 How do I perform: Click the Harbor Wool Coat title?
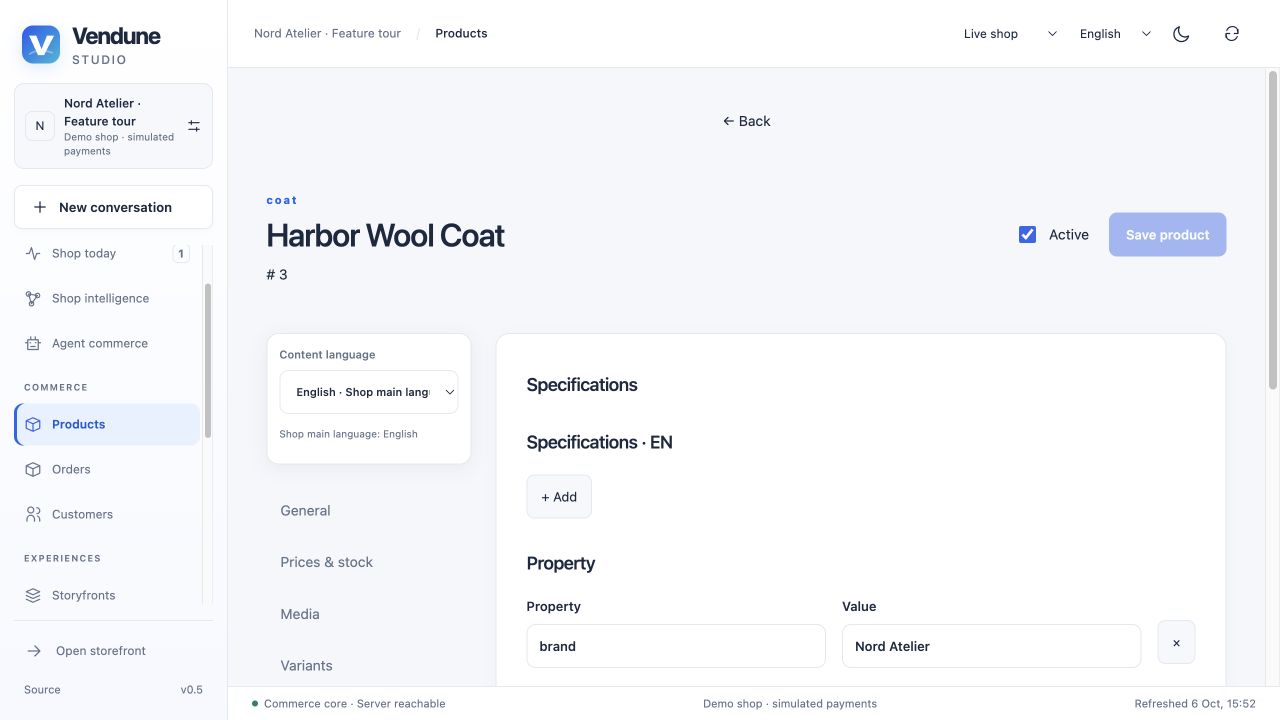(x=385, y=236)
